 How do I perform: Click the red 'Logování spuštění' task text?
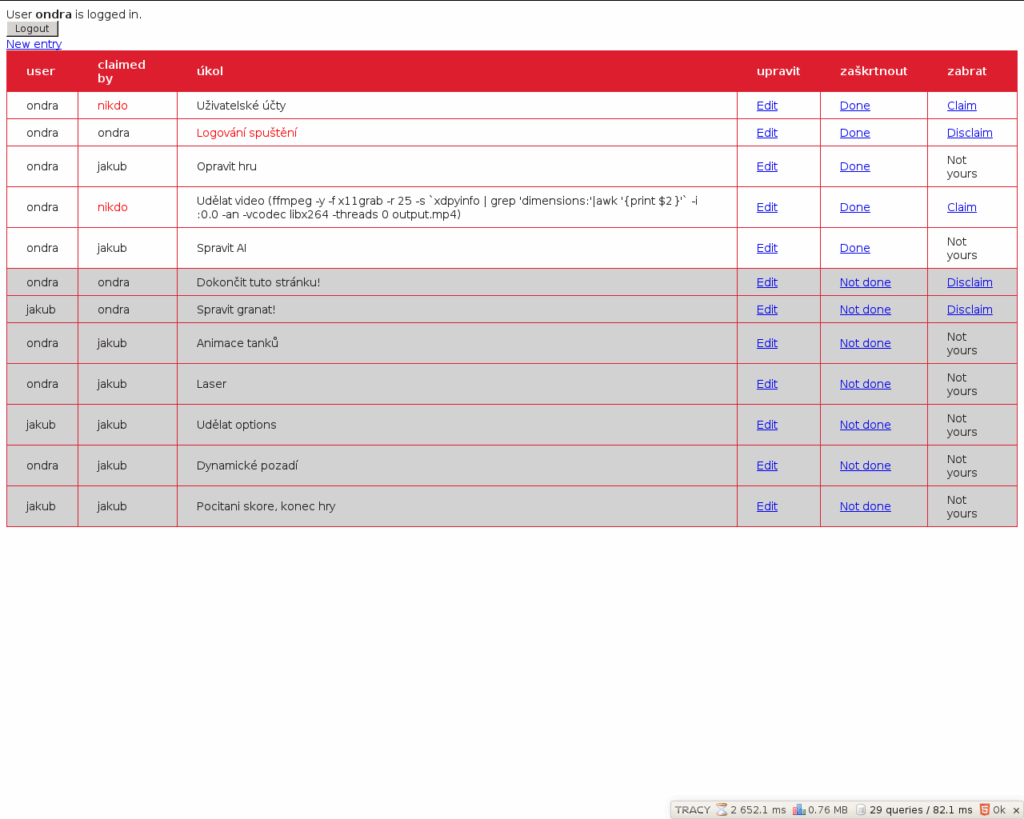click(247, 133)
